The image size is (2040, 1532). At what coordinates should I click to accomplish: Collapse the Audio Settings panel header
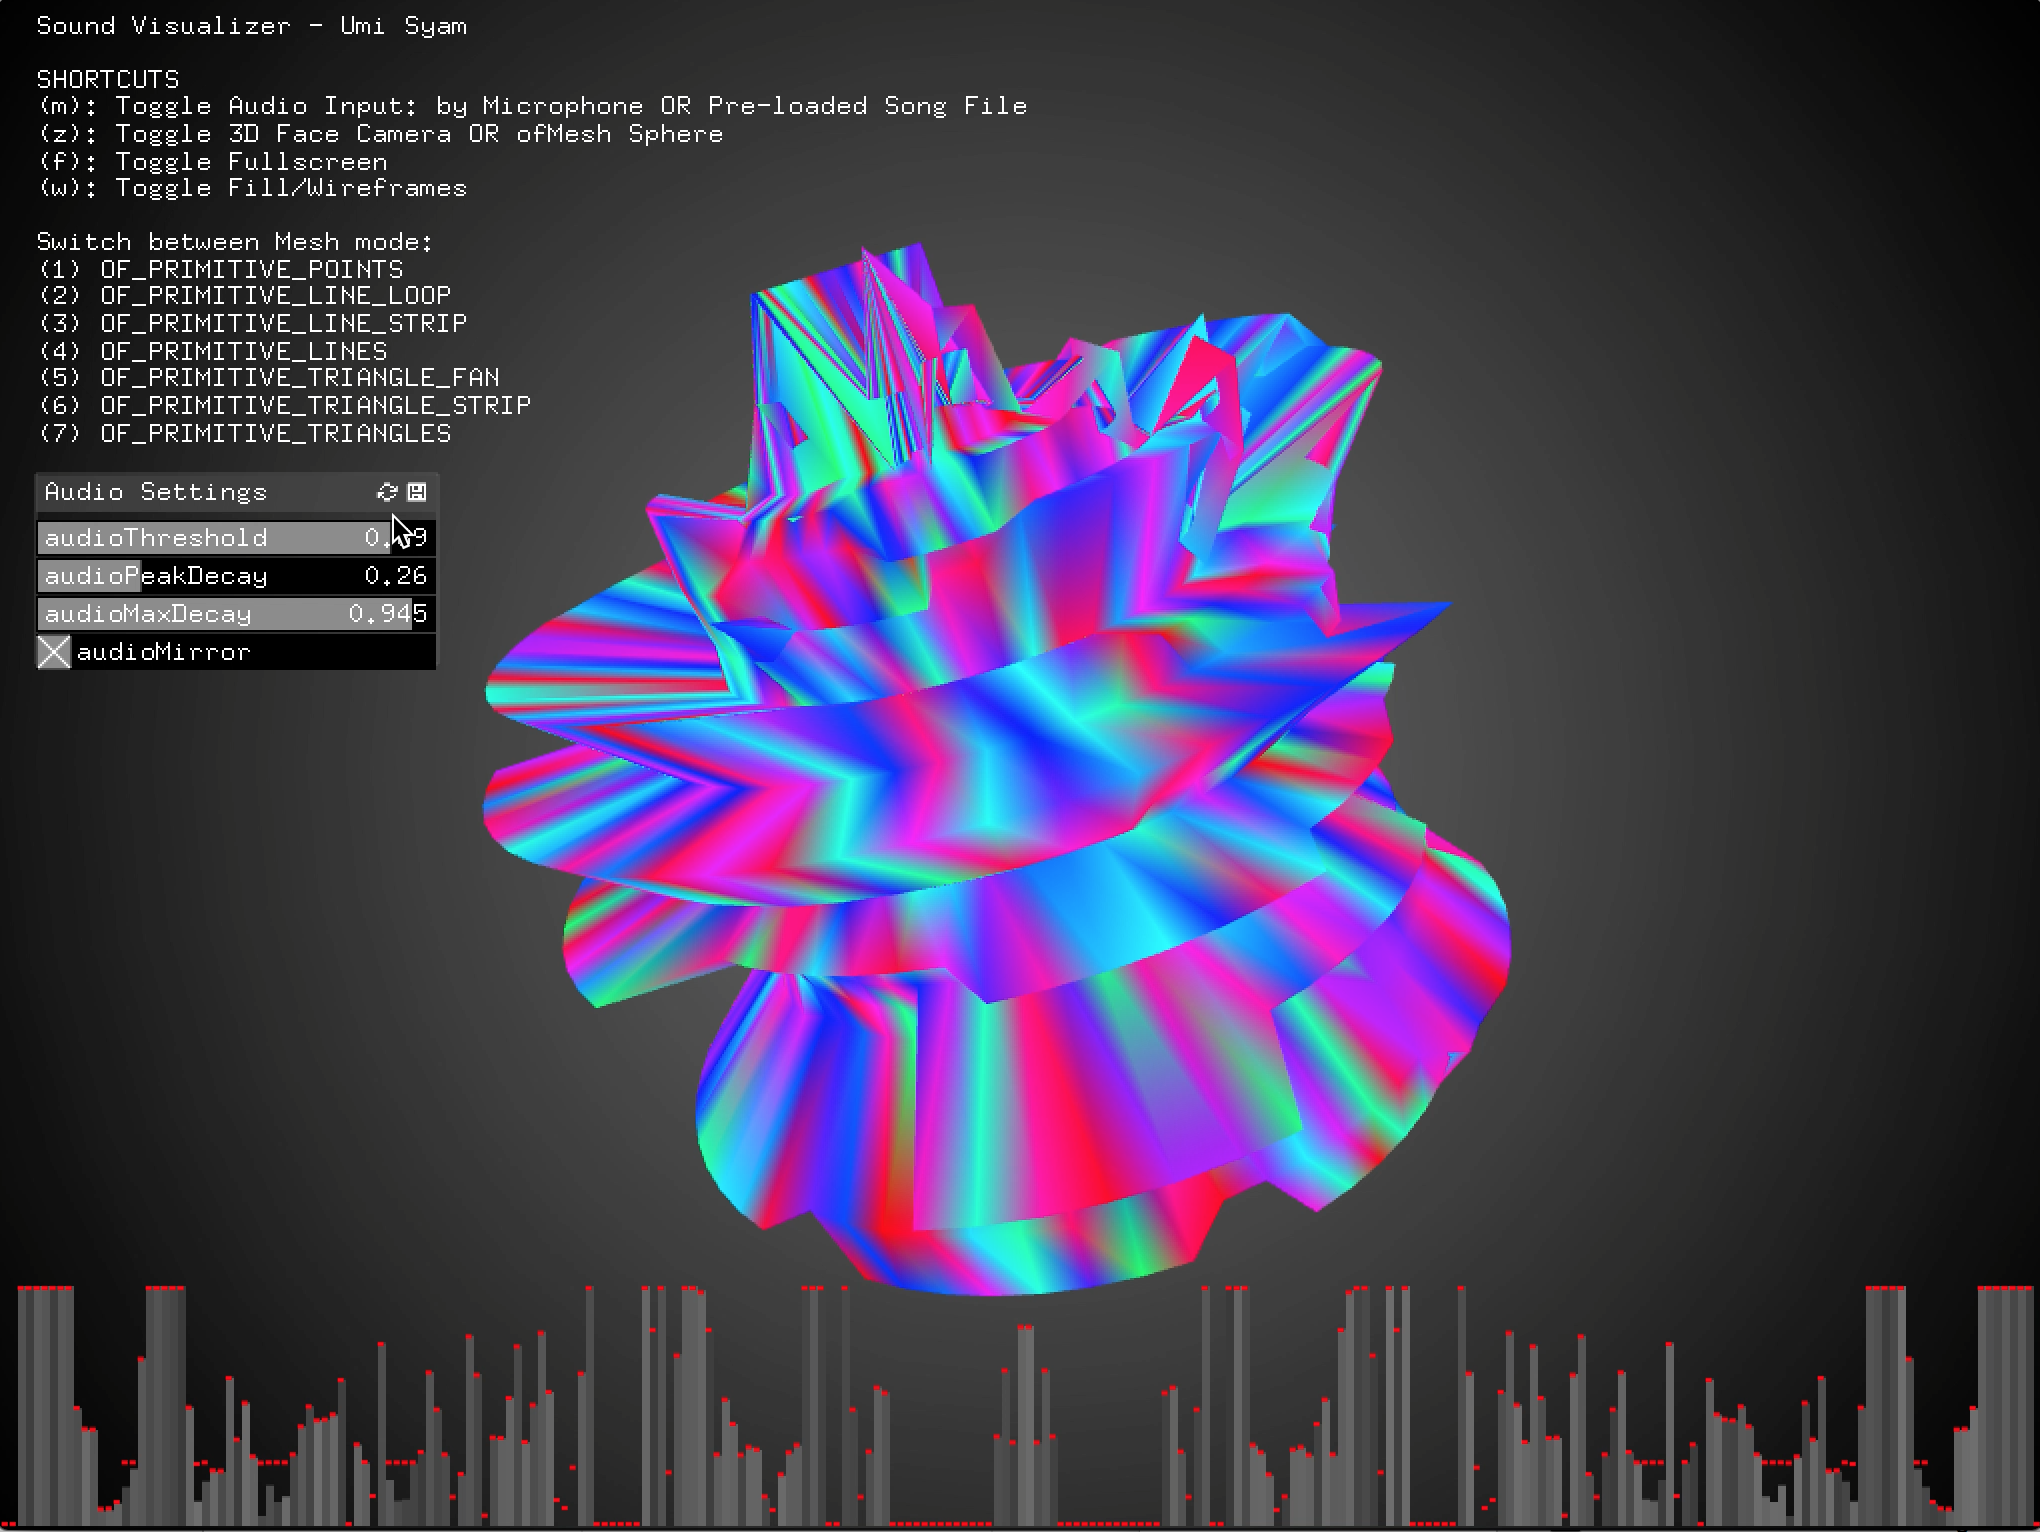point(156,492)
